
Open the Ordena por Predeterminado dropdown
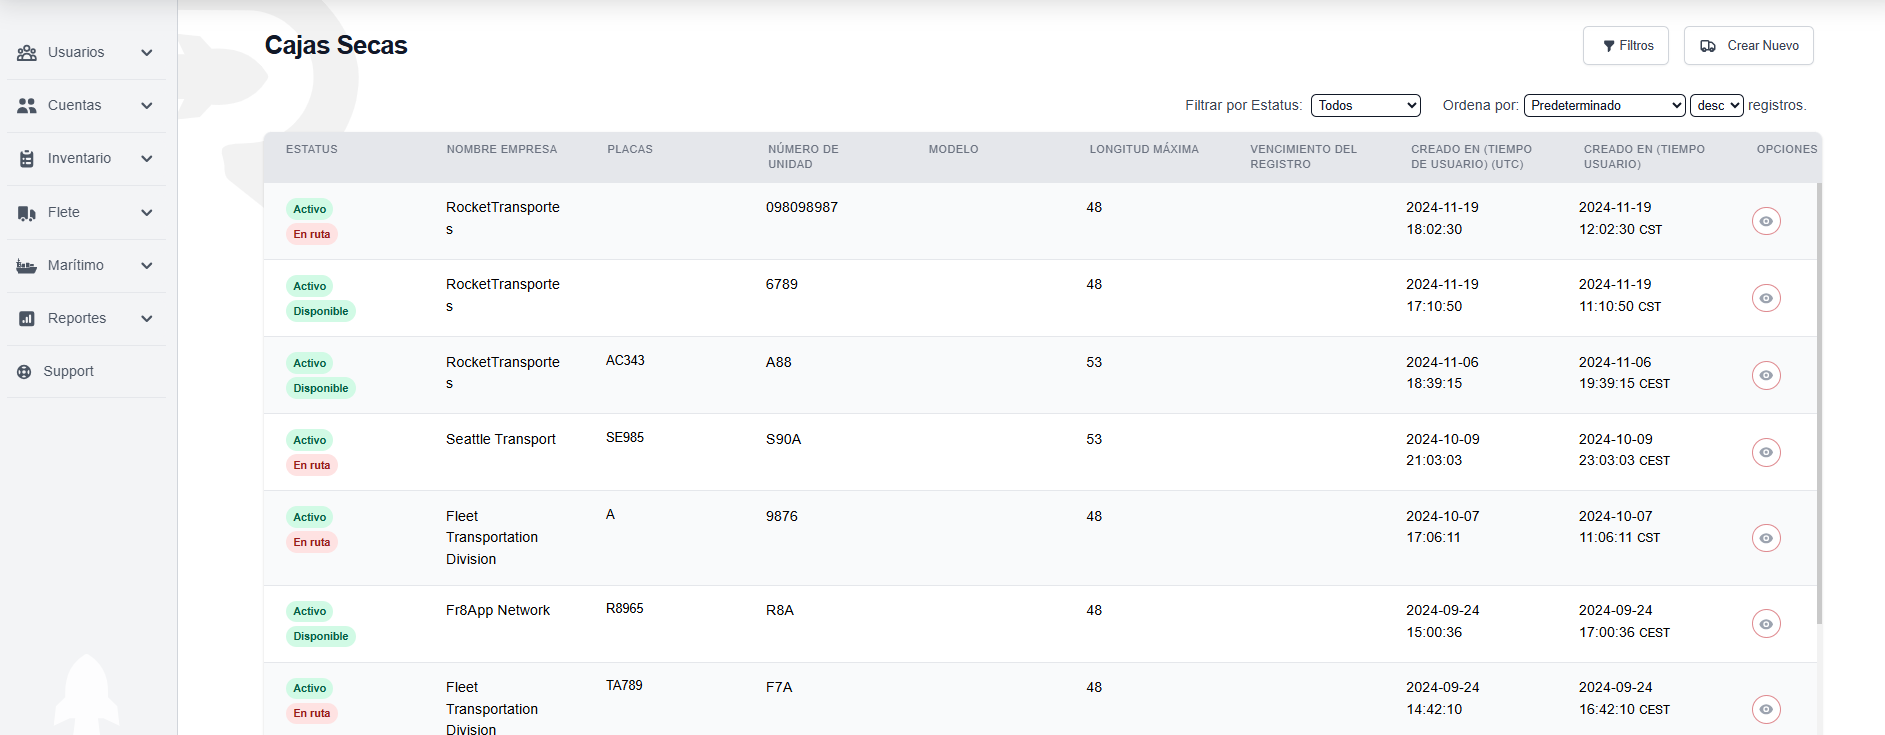1604,105
